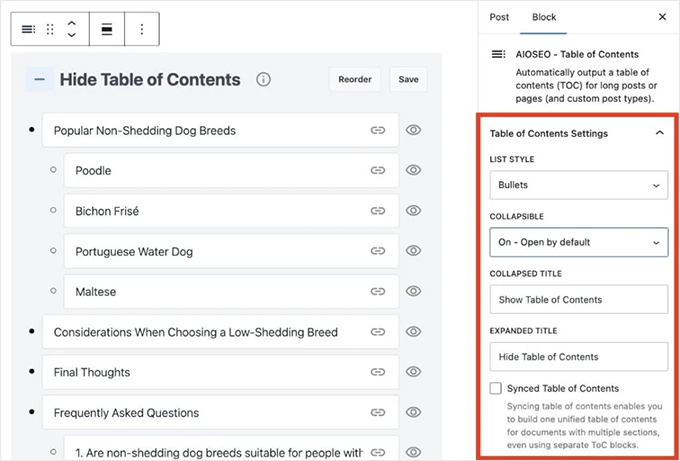Open the Collapsible dropdown
This screenshot has width=680, height=461.
point(578,242)
